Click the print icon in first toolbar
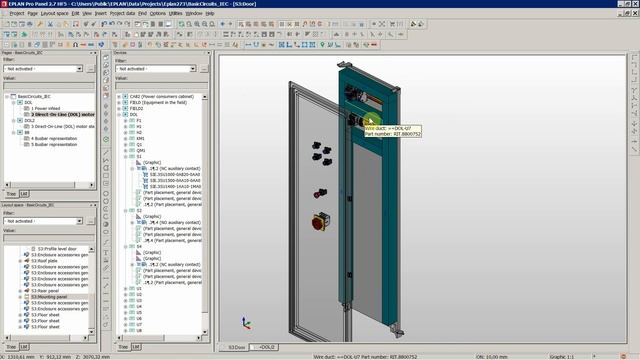 click(x=30, y=24)
